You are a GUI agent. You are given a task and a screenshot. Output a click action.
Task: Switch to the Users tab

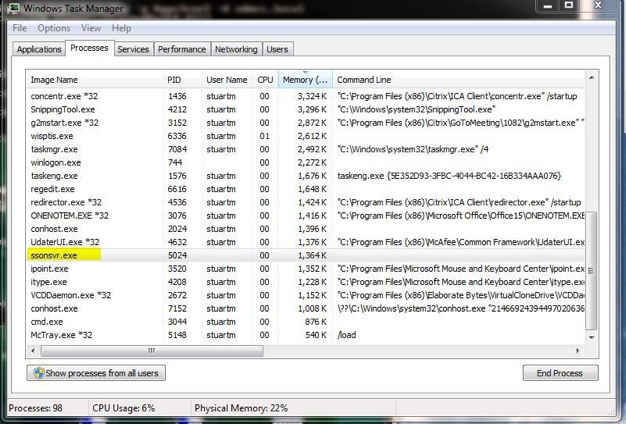[277, 49]
